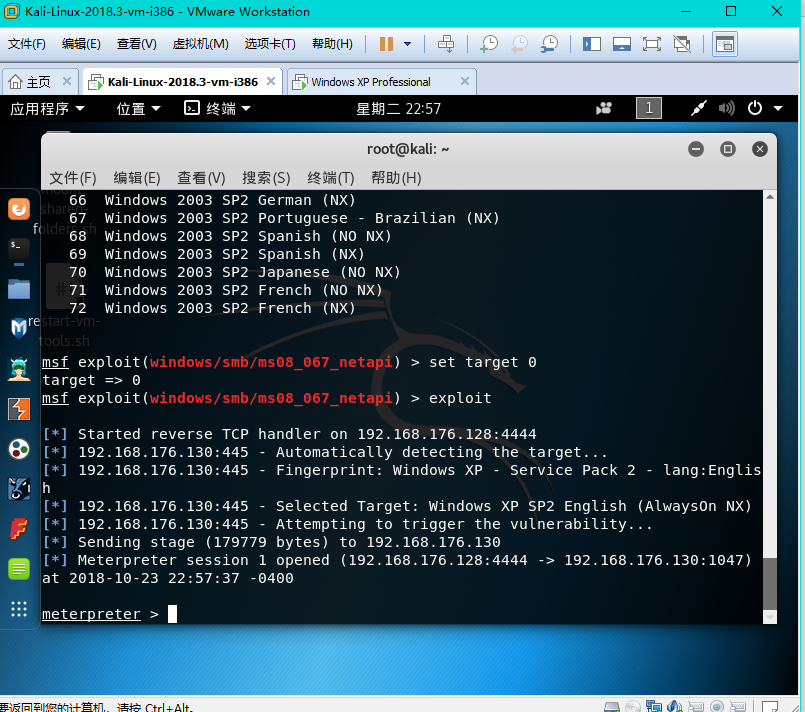Close the root@kali terminal window

click(x=759, y=149)
